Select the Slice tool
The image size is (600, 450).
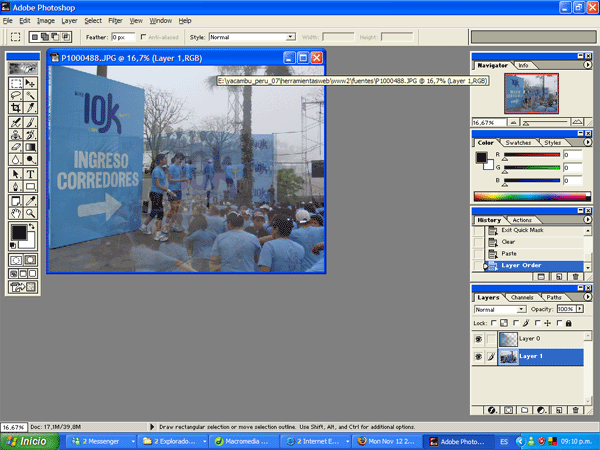click(x=30, y=108)
